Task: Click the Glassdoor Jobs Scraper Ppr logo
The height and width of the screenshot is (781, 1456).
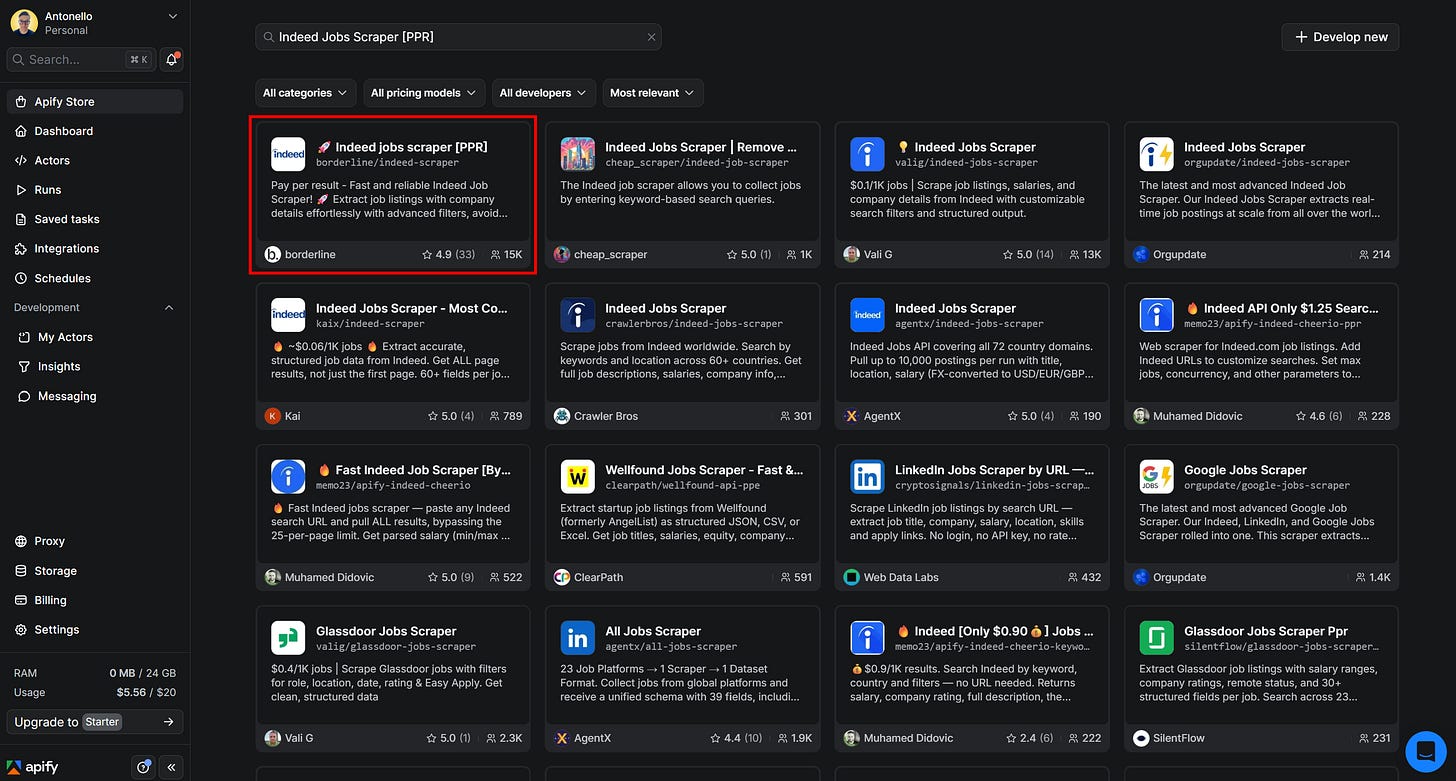Action: click(x=1157, y=638)
